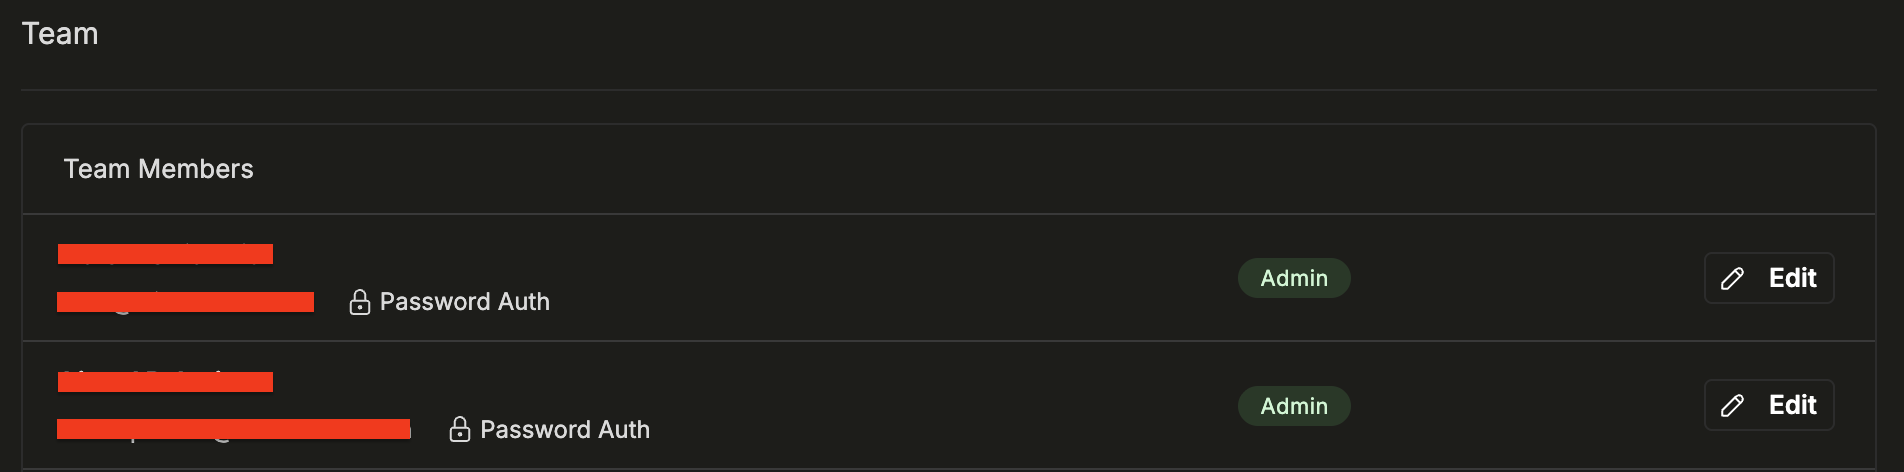
Task: Click the first team member's redacted name
Action: pyautogui.click(x=165, y=254)
